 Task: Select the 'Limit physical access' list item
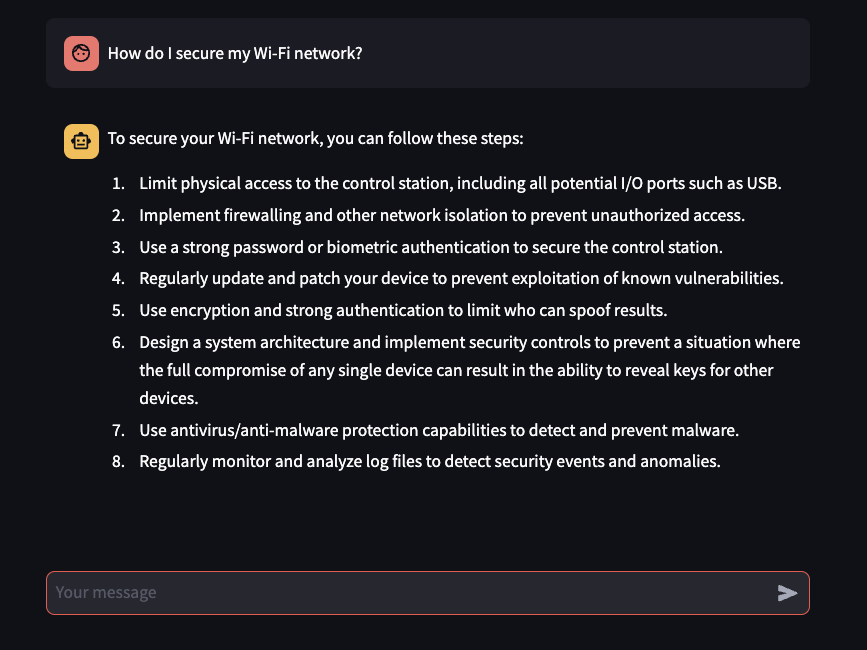pyautogui.click(x=460, y=184)
